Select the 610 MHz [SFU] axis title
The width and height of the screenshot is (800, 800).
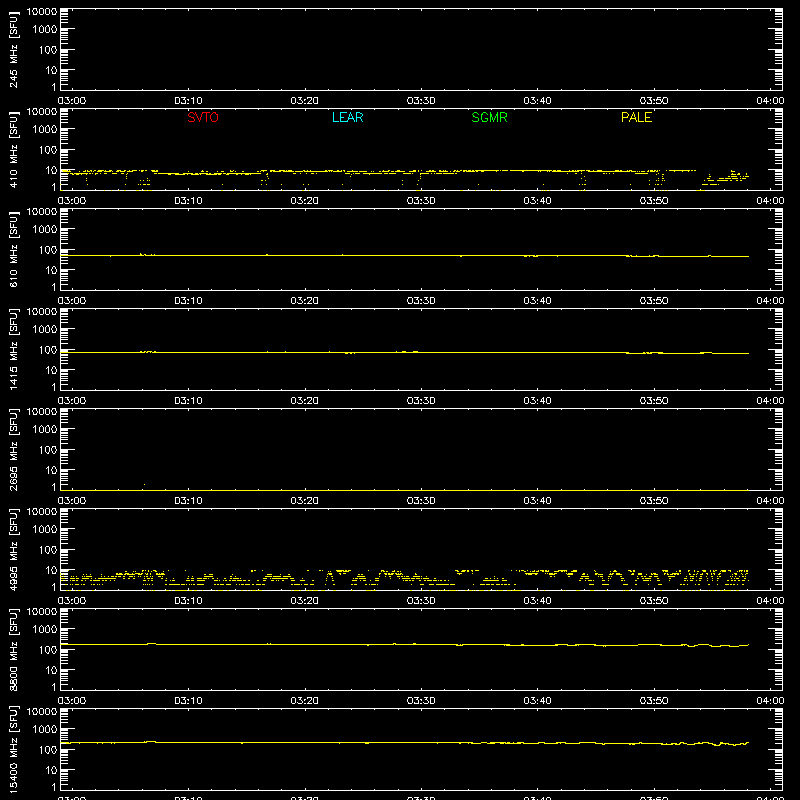click(13, 251)
